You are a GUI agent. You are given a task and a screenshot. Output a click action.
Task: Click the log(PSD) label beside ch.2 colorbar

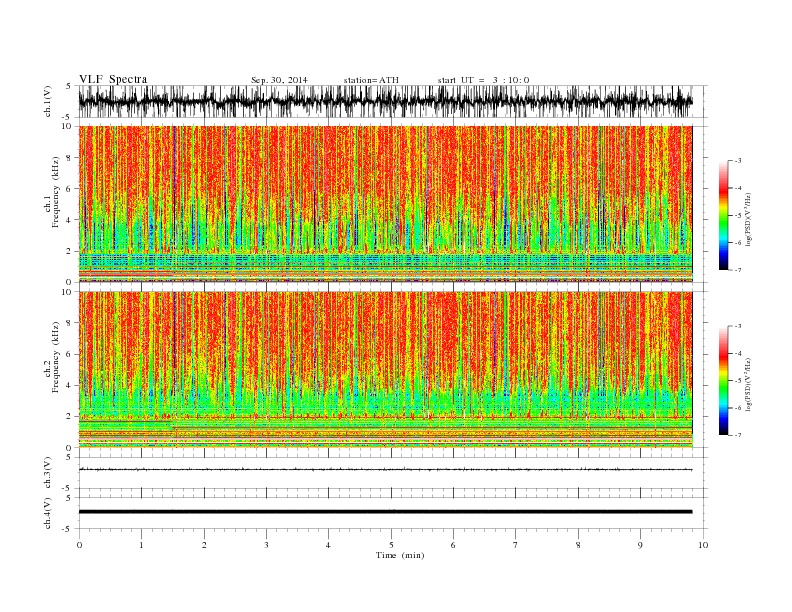pos(749,383)
